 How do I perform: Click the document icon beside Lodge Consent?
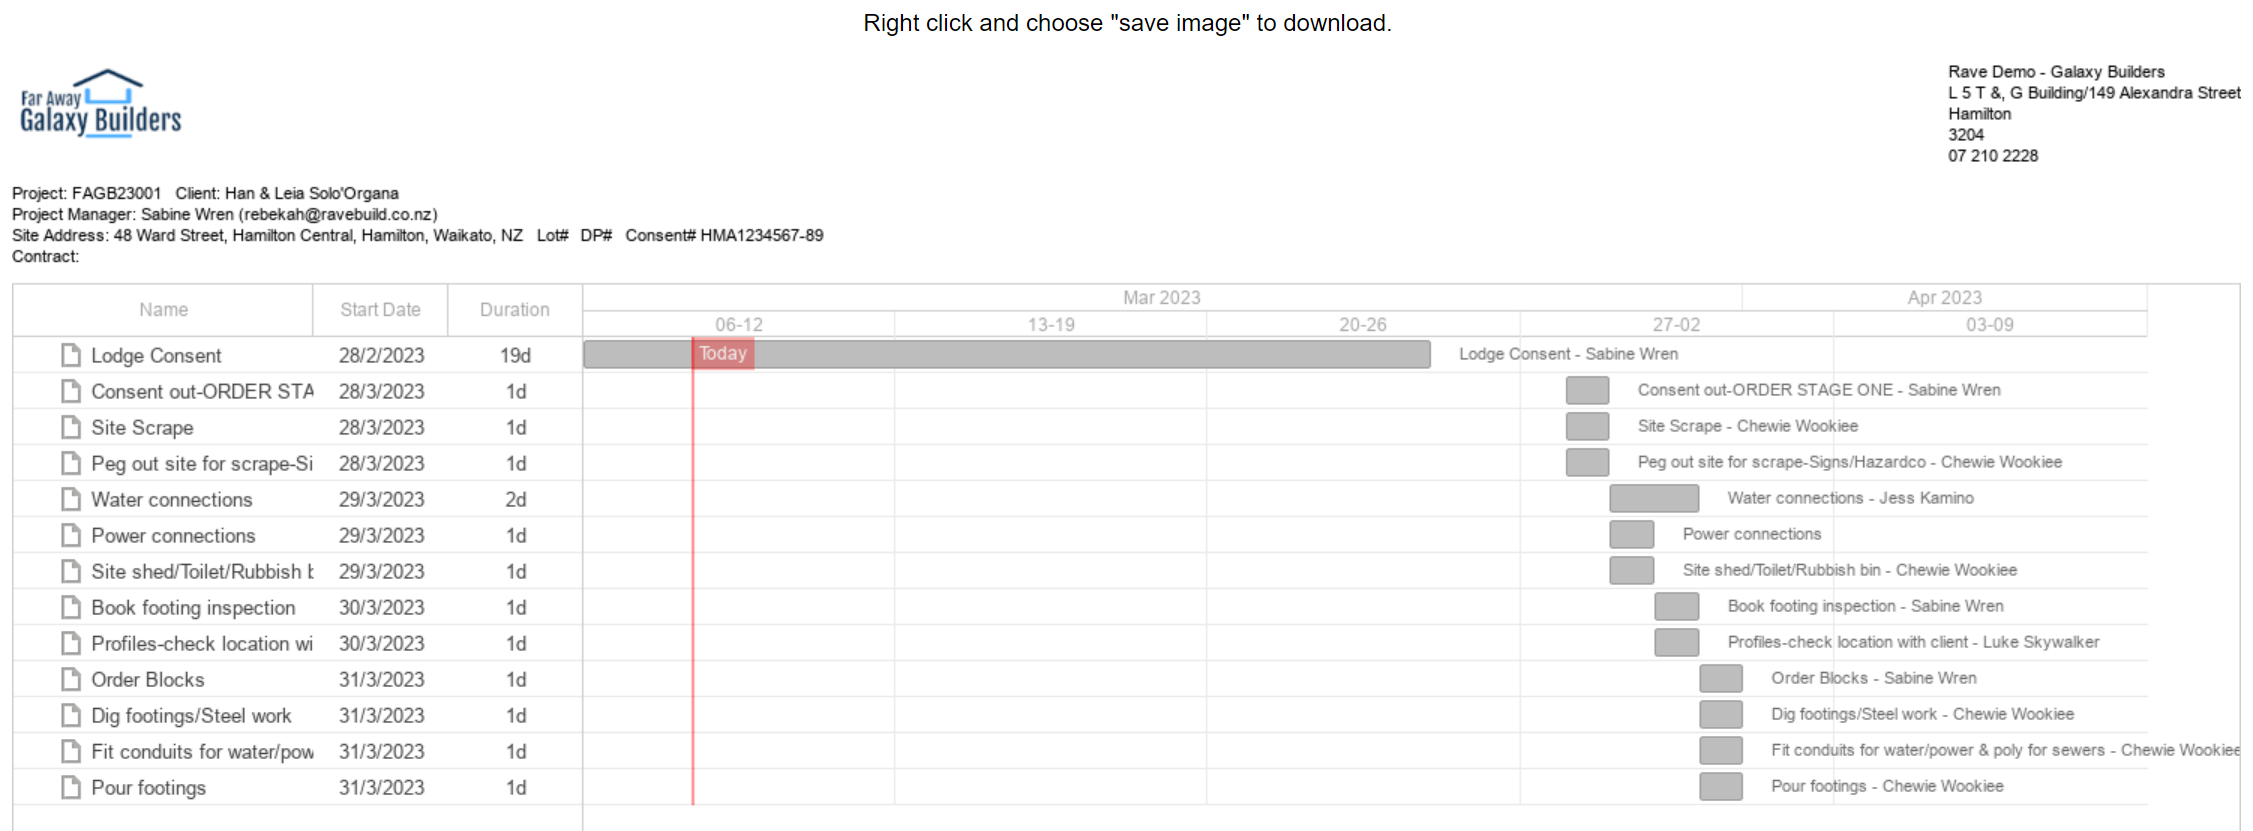(x=71, y=355)
